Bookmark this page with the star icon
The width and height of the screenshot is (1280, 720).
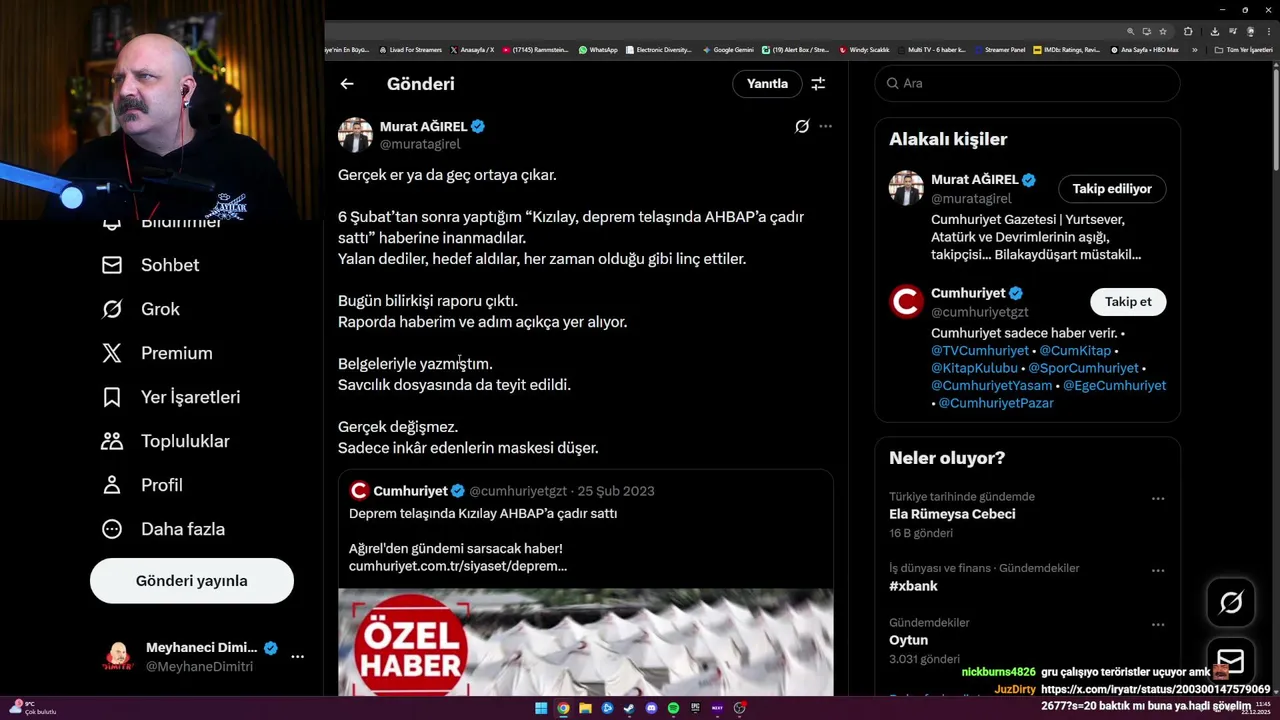pyautogui.click(x=1163, y=31)
